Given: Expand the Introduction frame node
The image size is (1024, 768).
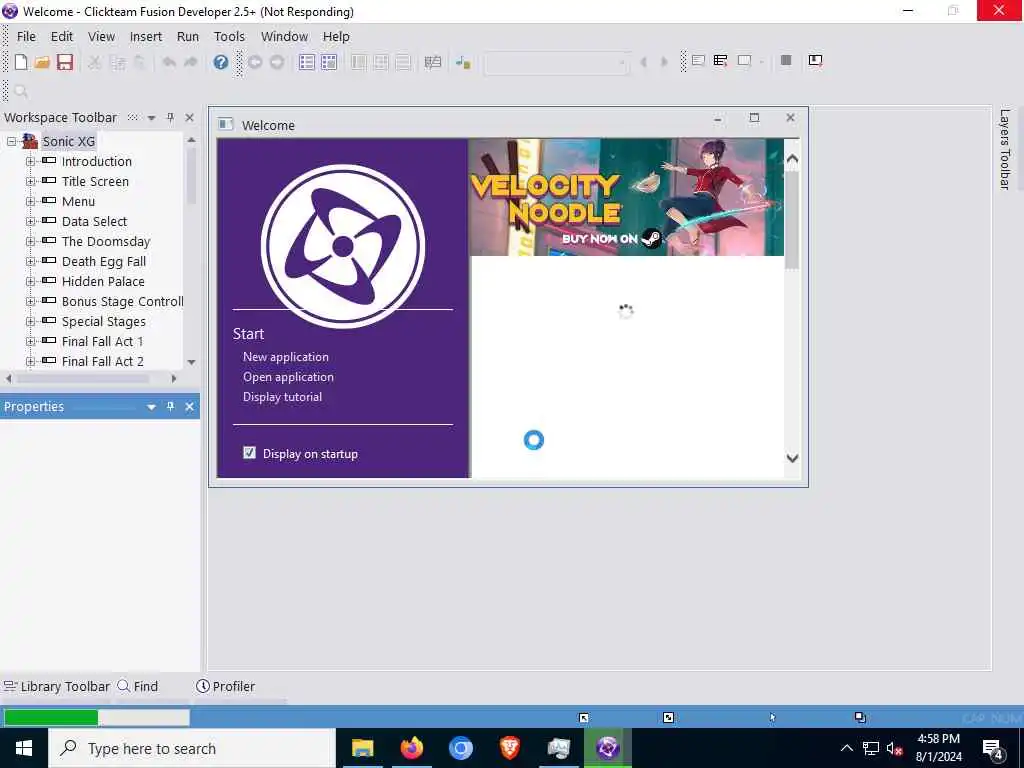Looking at the screenshot, I should pyautogui.click(x=30, y=161).
